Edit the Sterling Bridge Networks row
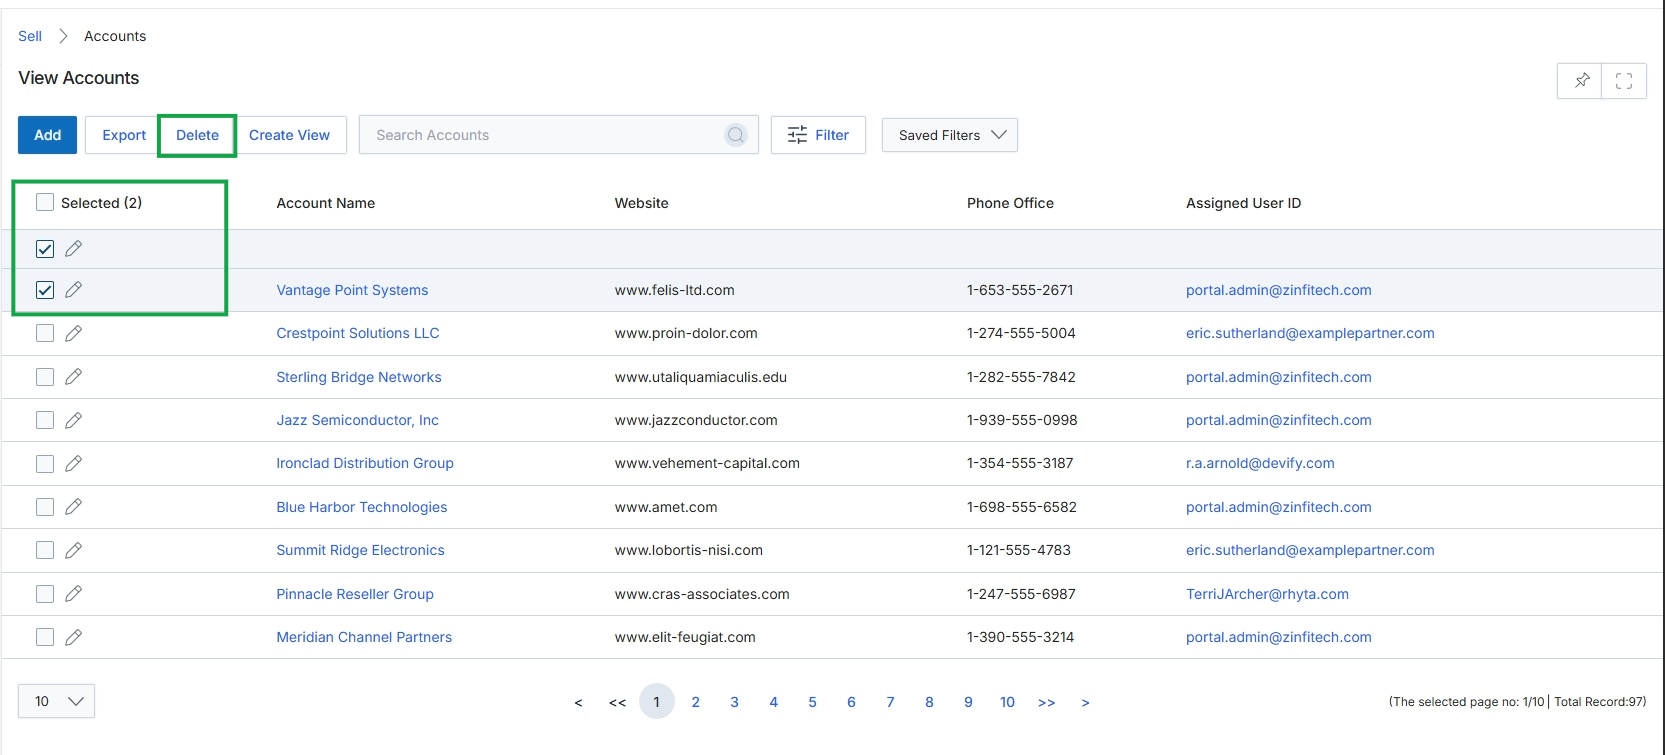Viewport: 1665px width, 755px height. (74, 377)
